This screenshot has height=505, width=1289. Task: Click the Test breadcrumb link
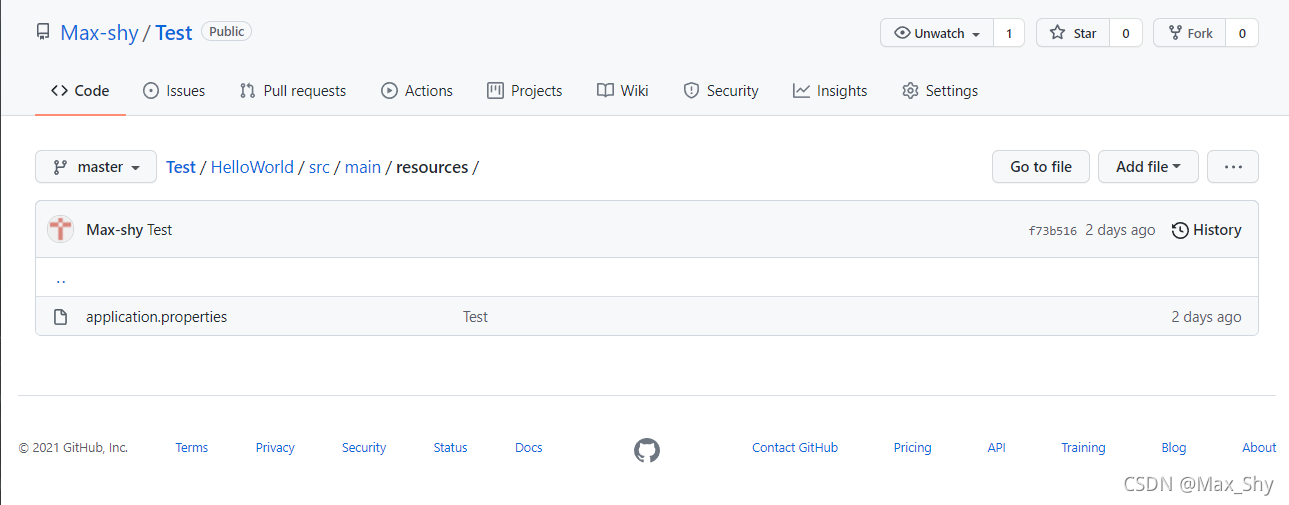pos(181,167)
